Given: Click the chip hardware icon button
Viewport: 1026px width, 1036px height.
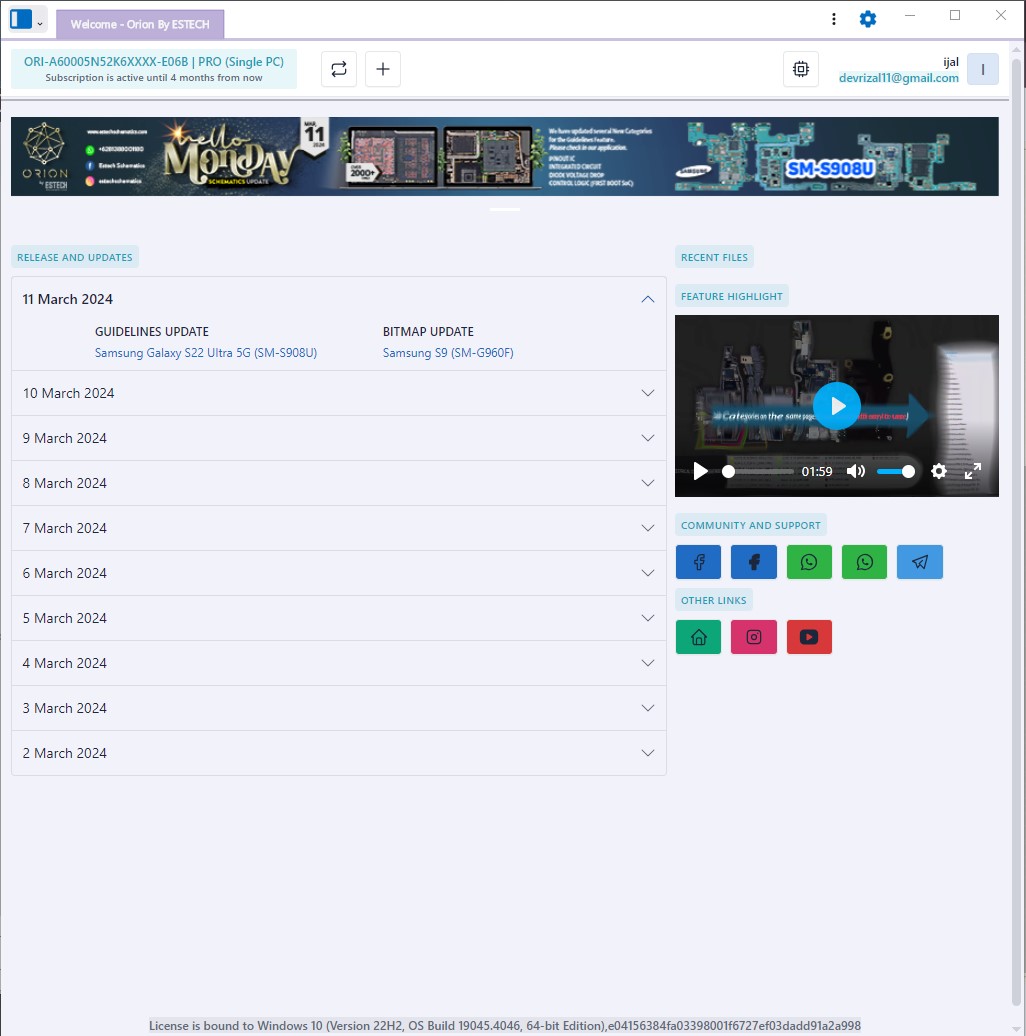Looking at the screenshot, I should [x=800, y=69].
